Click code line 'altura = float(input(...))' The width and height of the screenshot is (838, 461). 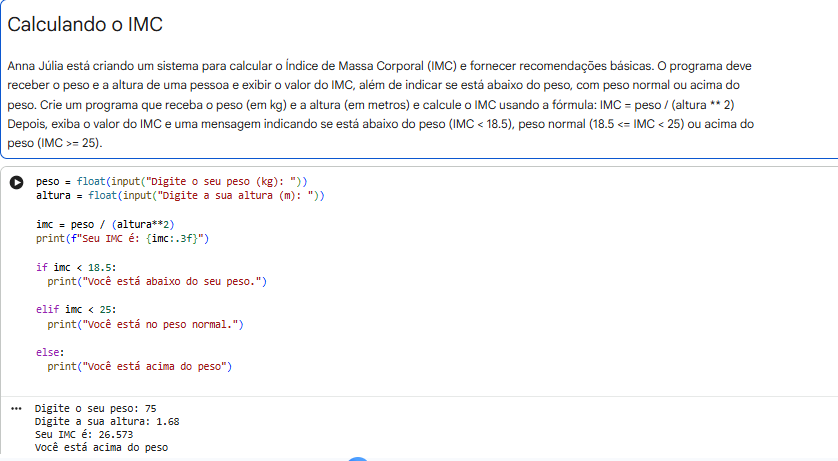point(180,196)
